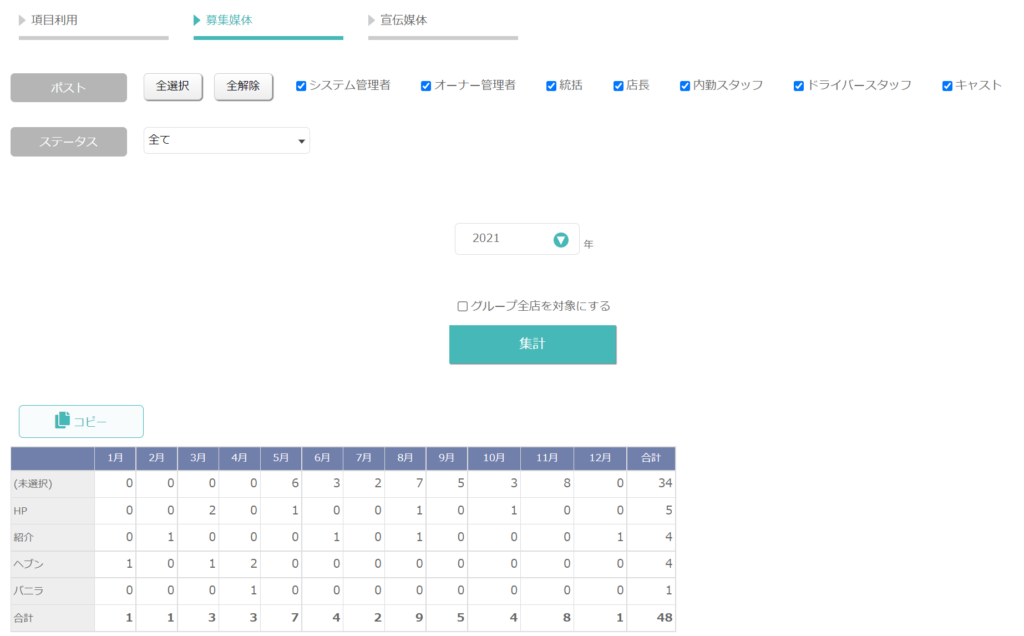Screen dimensions: 1024x636
Task: Click the caret arrow of status select
Action: [301, 141]
